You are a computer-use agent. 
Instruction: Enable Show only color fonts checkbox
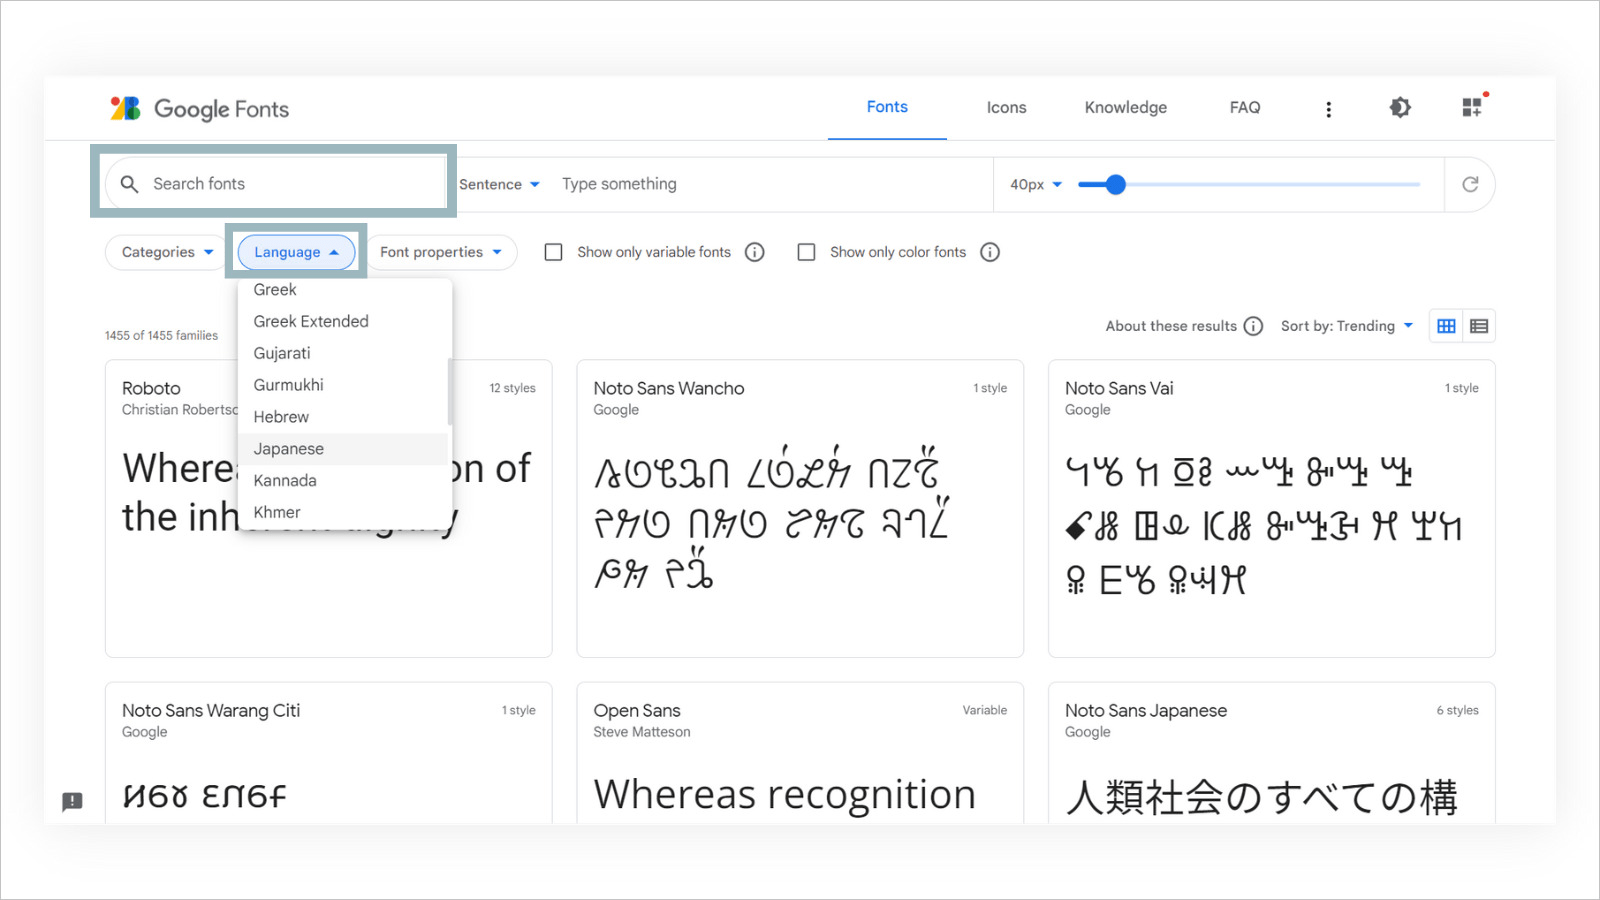[806, 252]
